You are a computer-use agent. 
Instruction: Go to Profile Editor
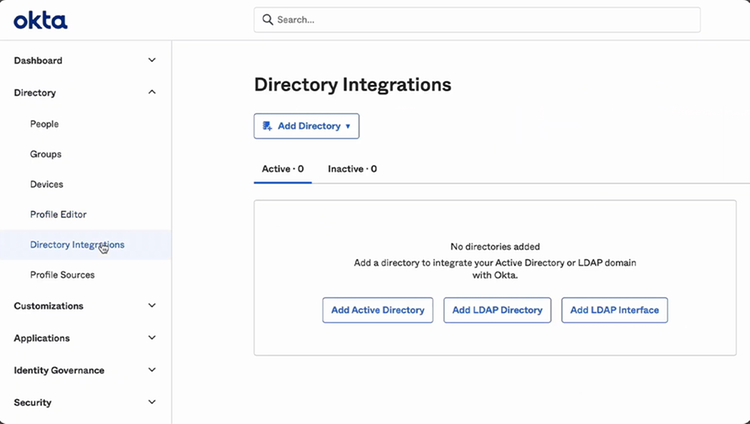click(58, 214)
